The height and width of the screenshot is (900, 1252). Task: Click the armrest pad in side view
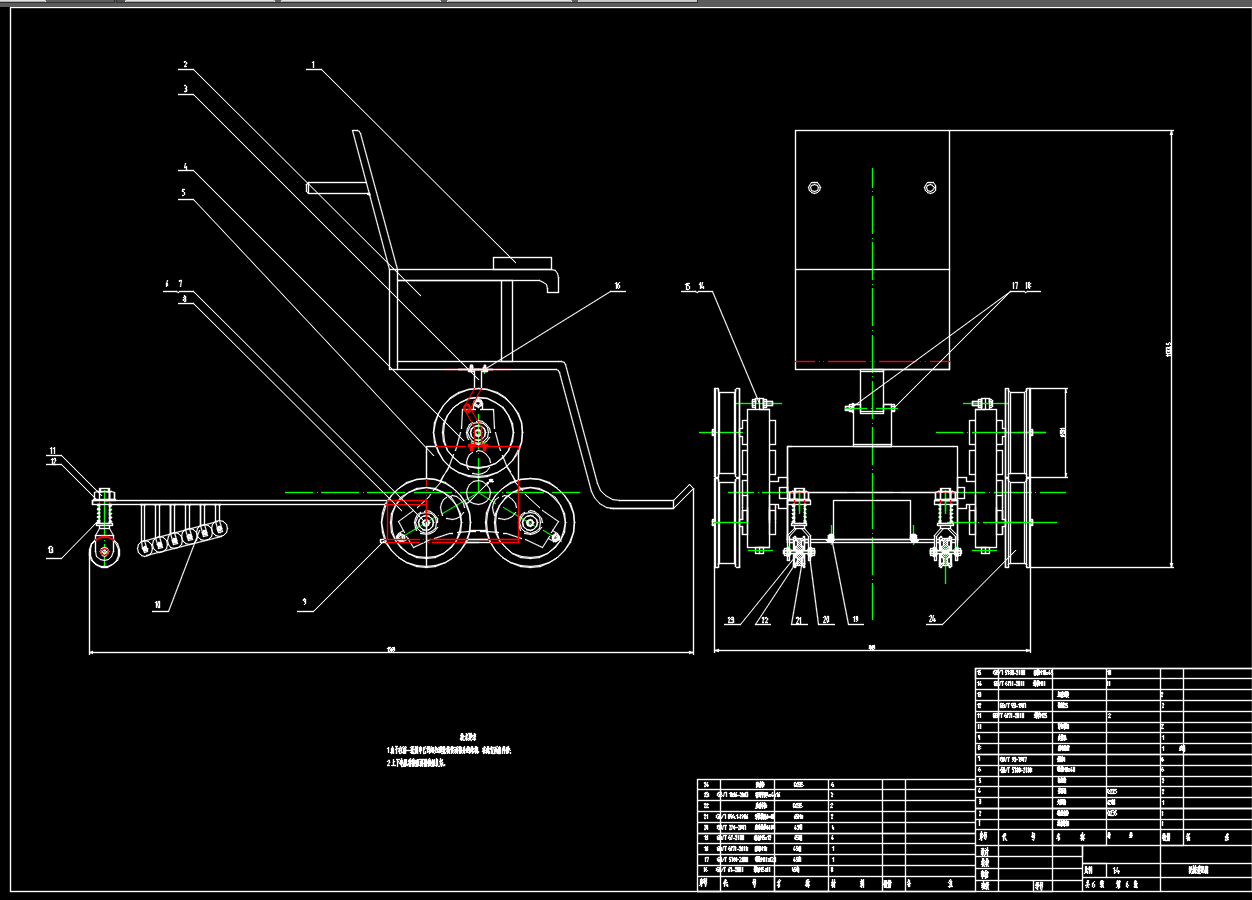coord(520,262)
